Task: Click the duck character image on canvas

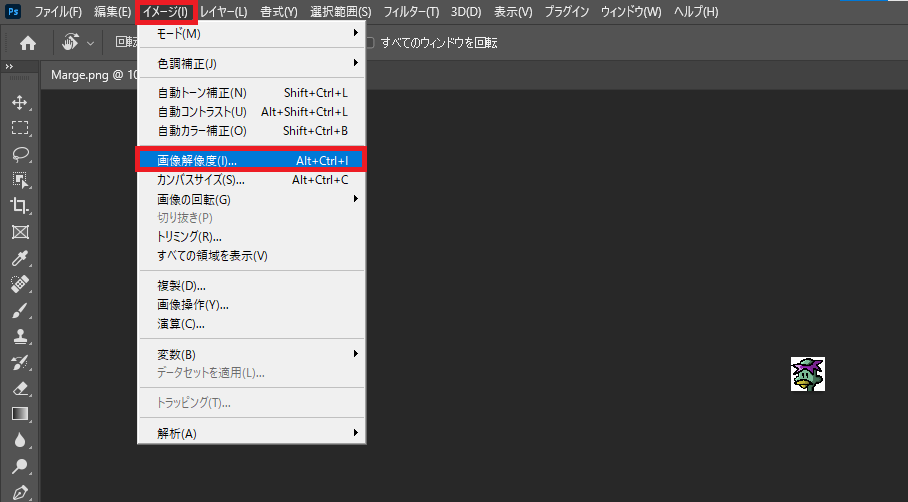Action: click(x=808, y=374)
